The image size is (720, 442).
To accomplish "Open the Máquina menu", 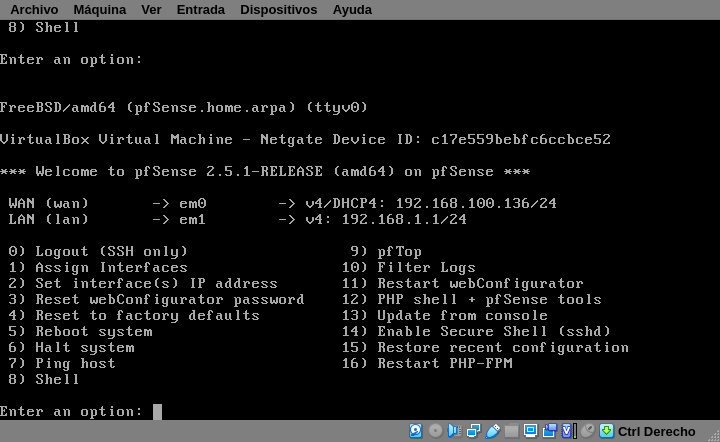I will 99,10.
